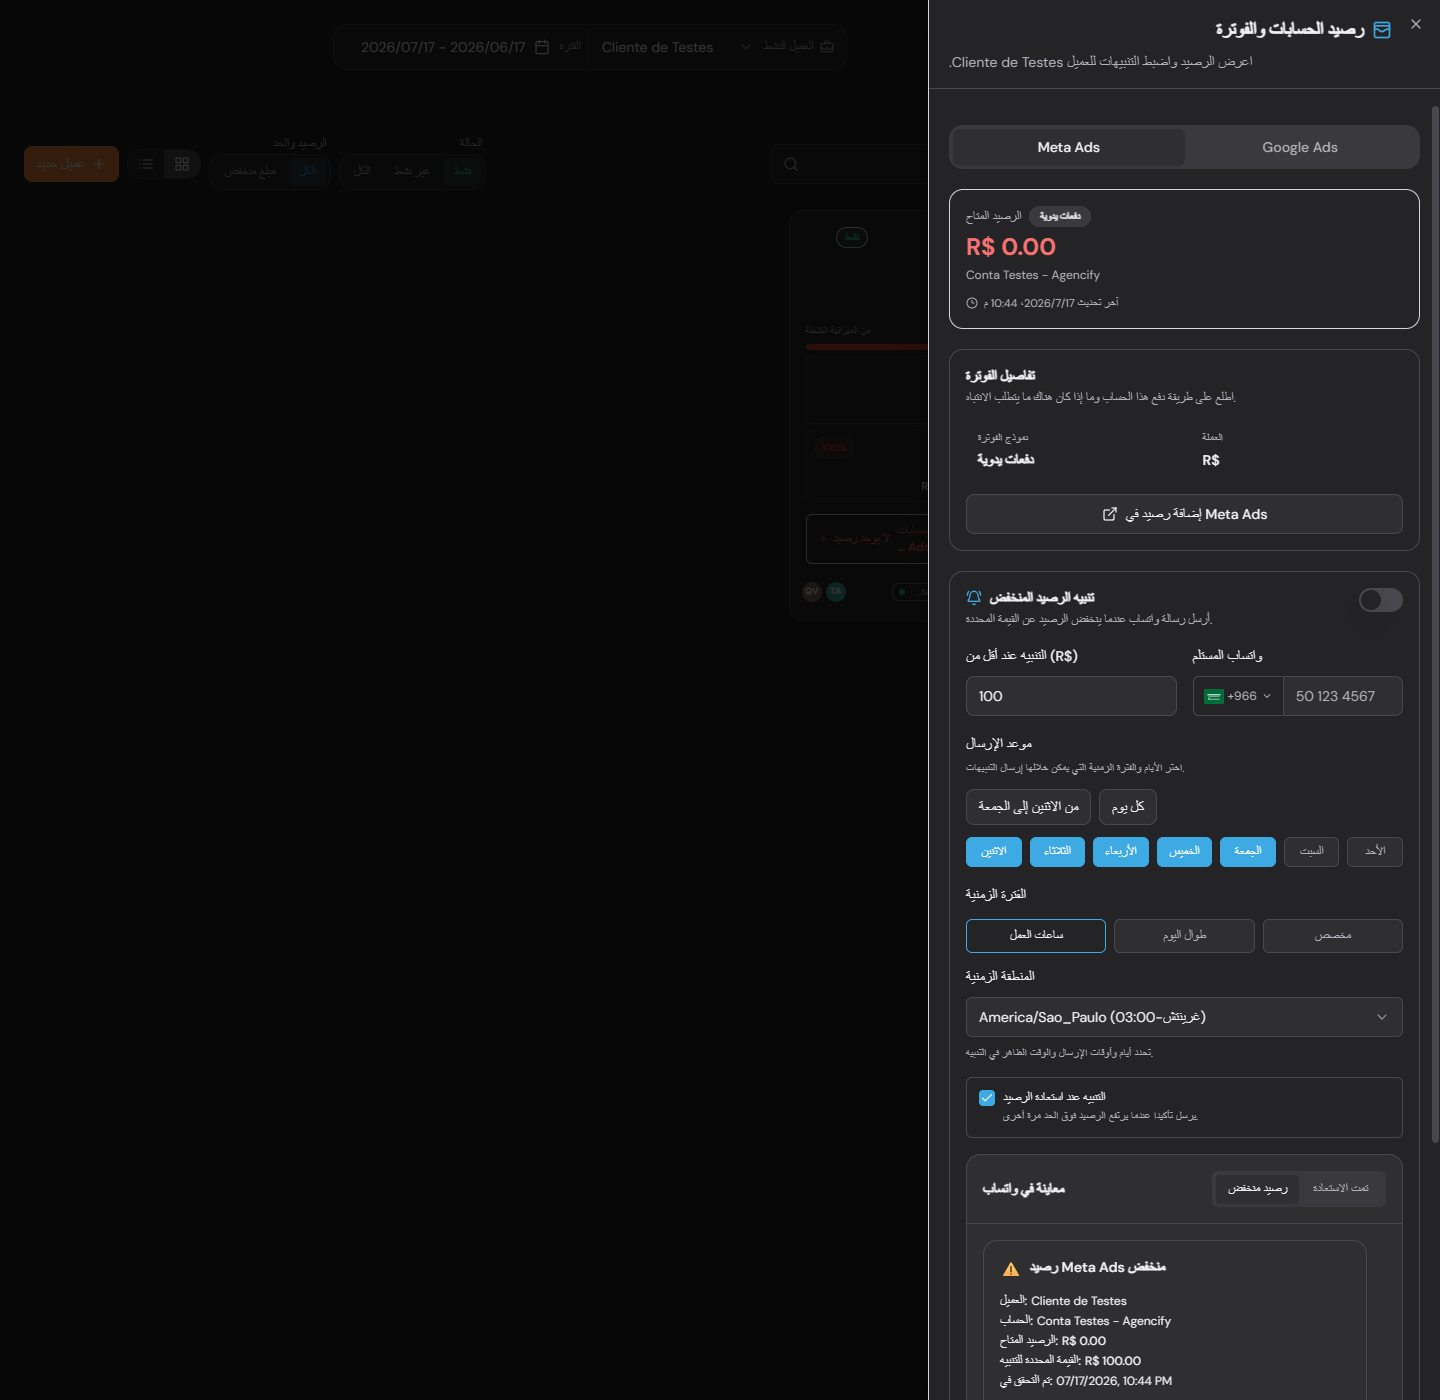Click the billing wallet icon in panel header
The image size is (1440, 1400).
(x=1382, y=30)
